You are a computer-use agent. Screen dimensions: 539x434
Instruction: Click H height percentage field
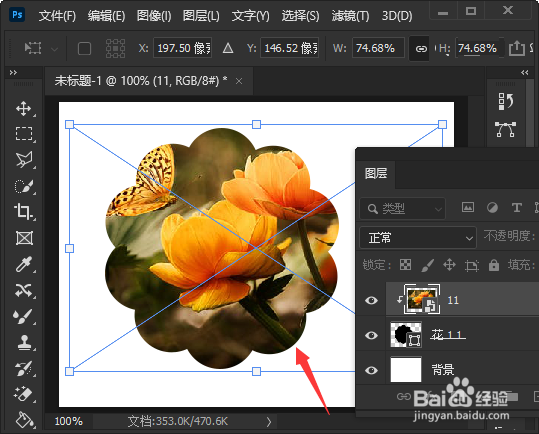coord(480,48)
